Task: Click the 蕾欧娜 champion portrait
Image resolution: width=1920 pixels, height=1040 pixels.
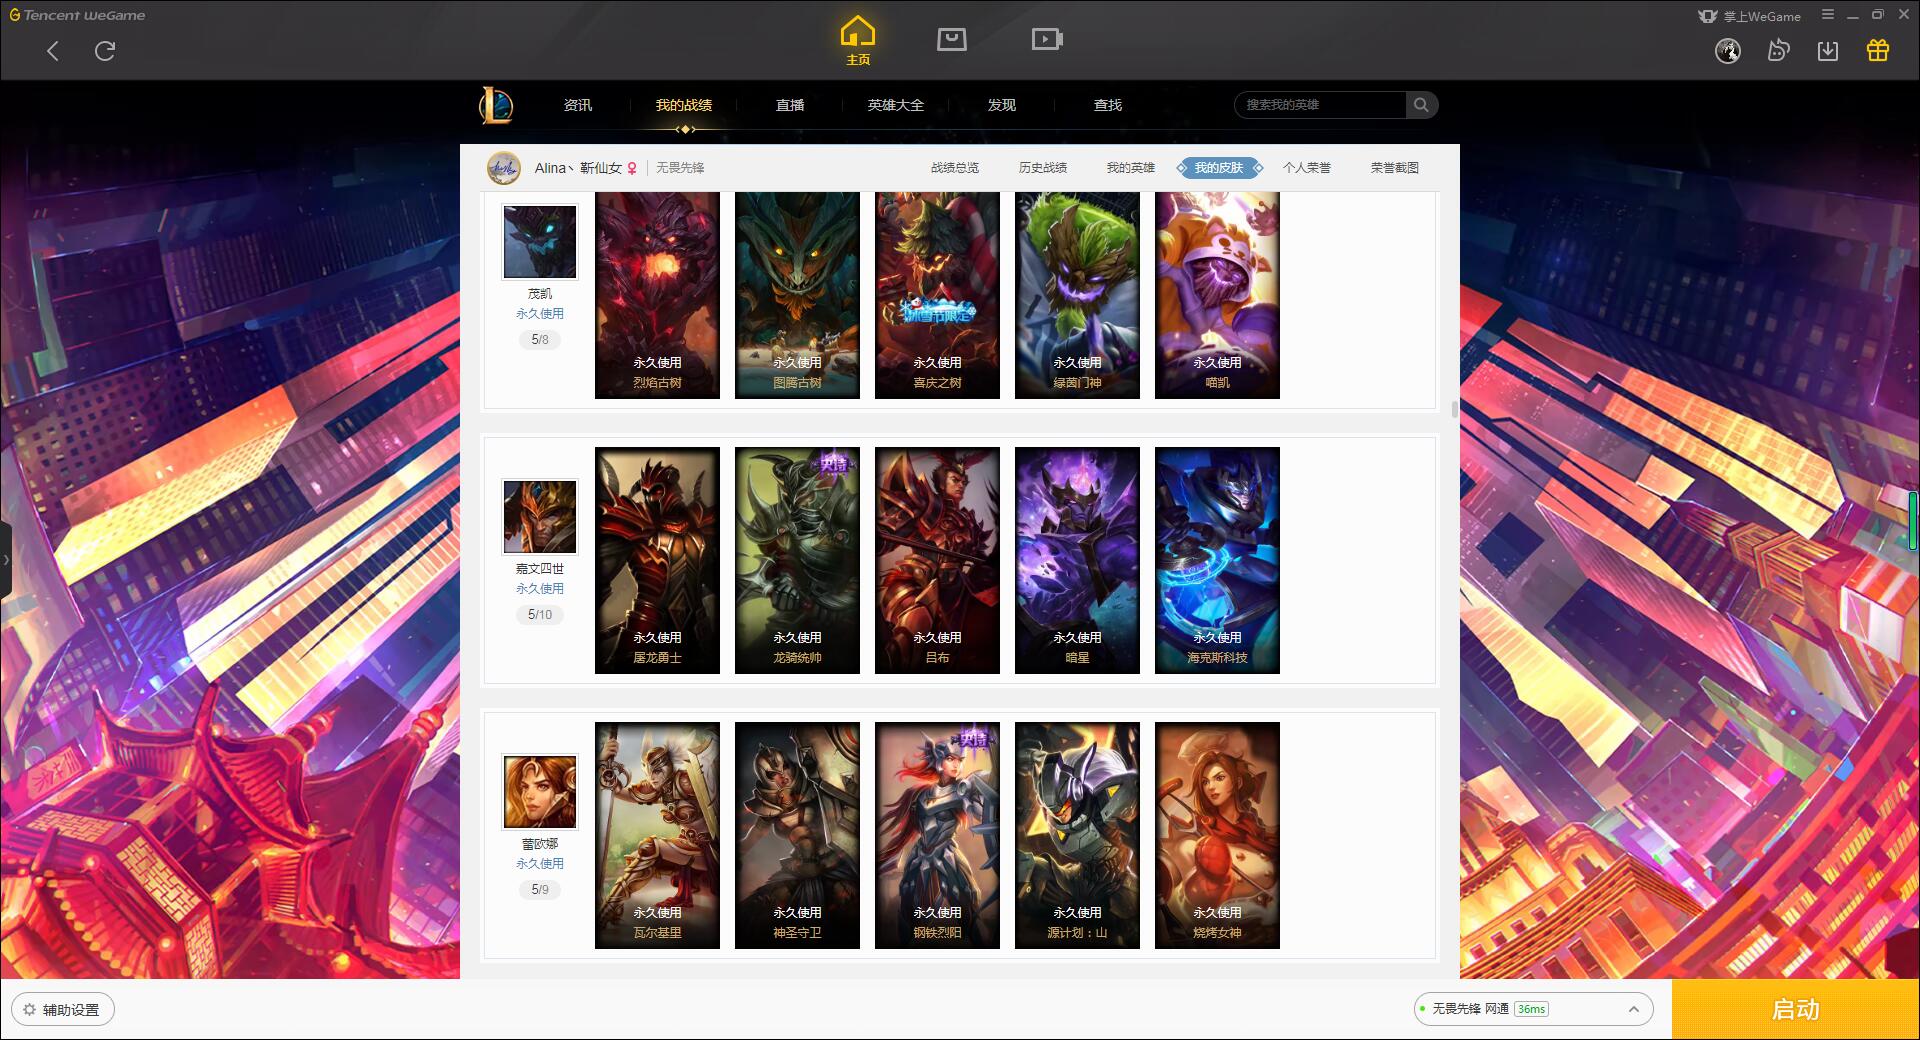Action: point(540,792)
